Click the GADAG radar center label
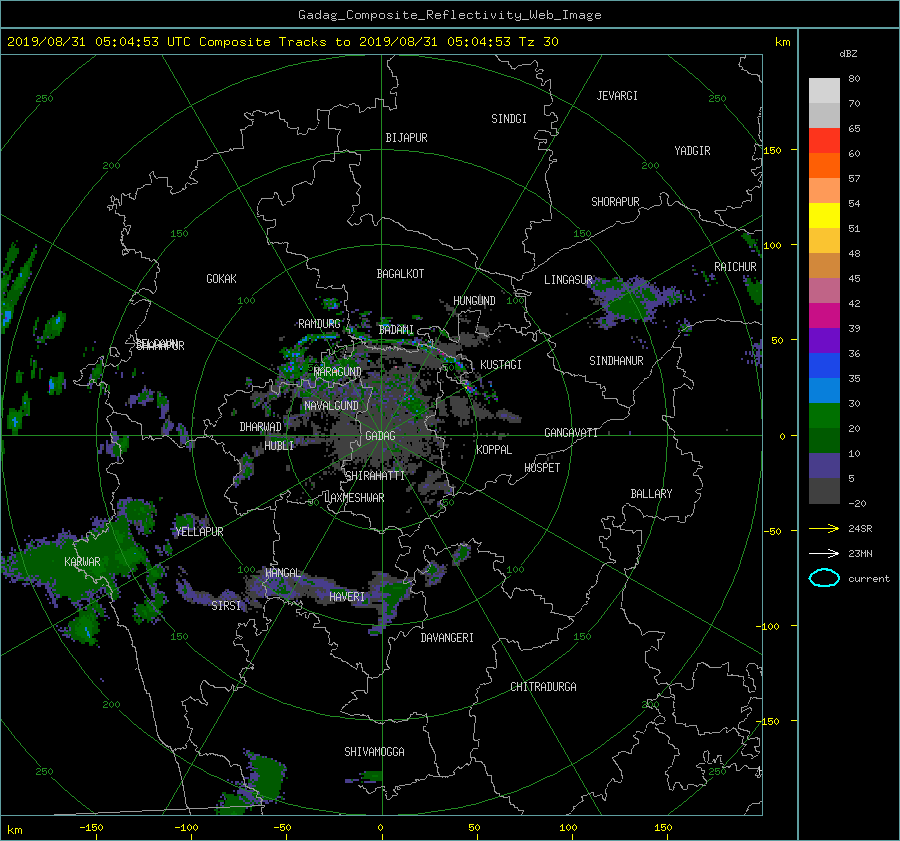Viewport: 900px width, 841px height. point(380,436)
